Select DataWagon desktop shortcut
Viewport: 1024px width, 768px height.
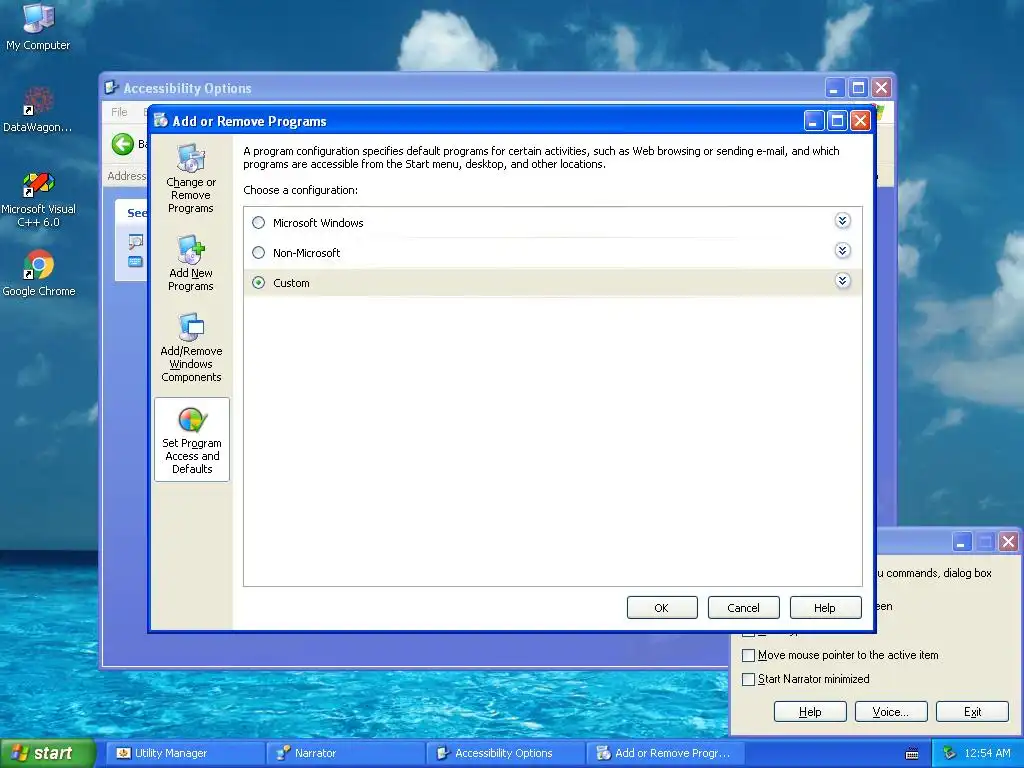tap(38, 109)
